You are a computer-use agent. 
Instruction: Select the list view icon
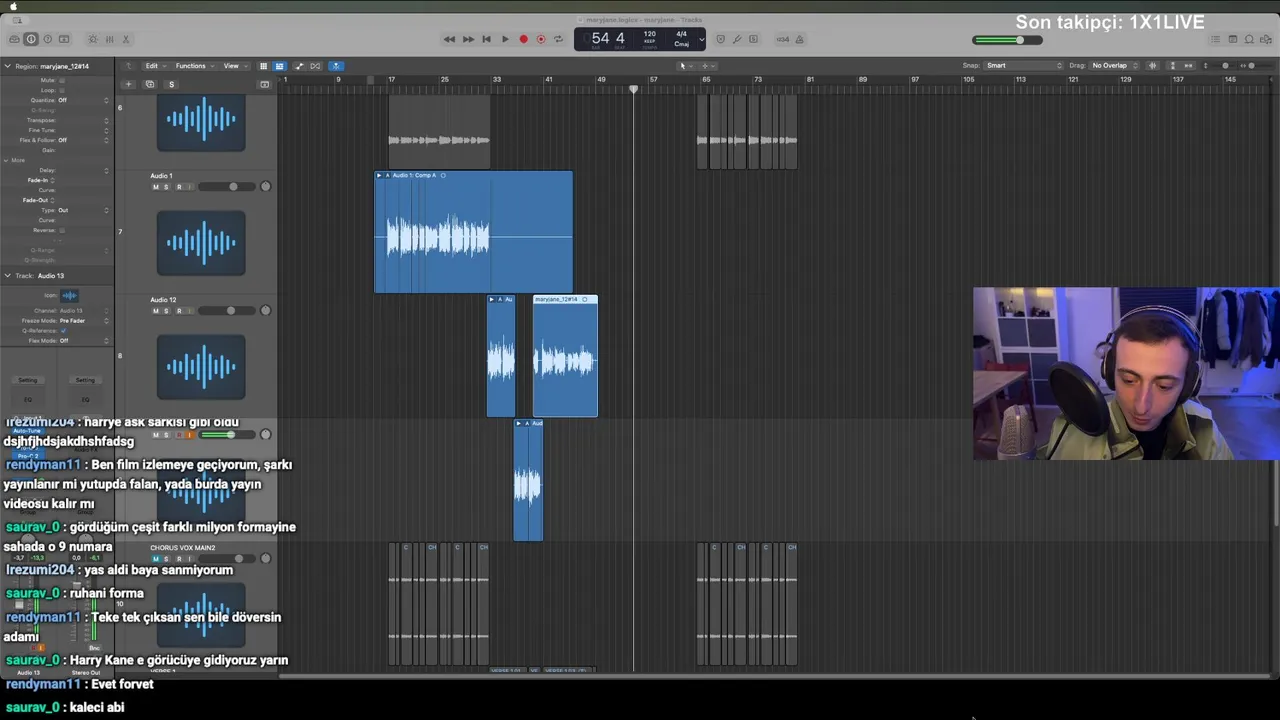[x=279, y=66]
